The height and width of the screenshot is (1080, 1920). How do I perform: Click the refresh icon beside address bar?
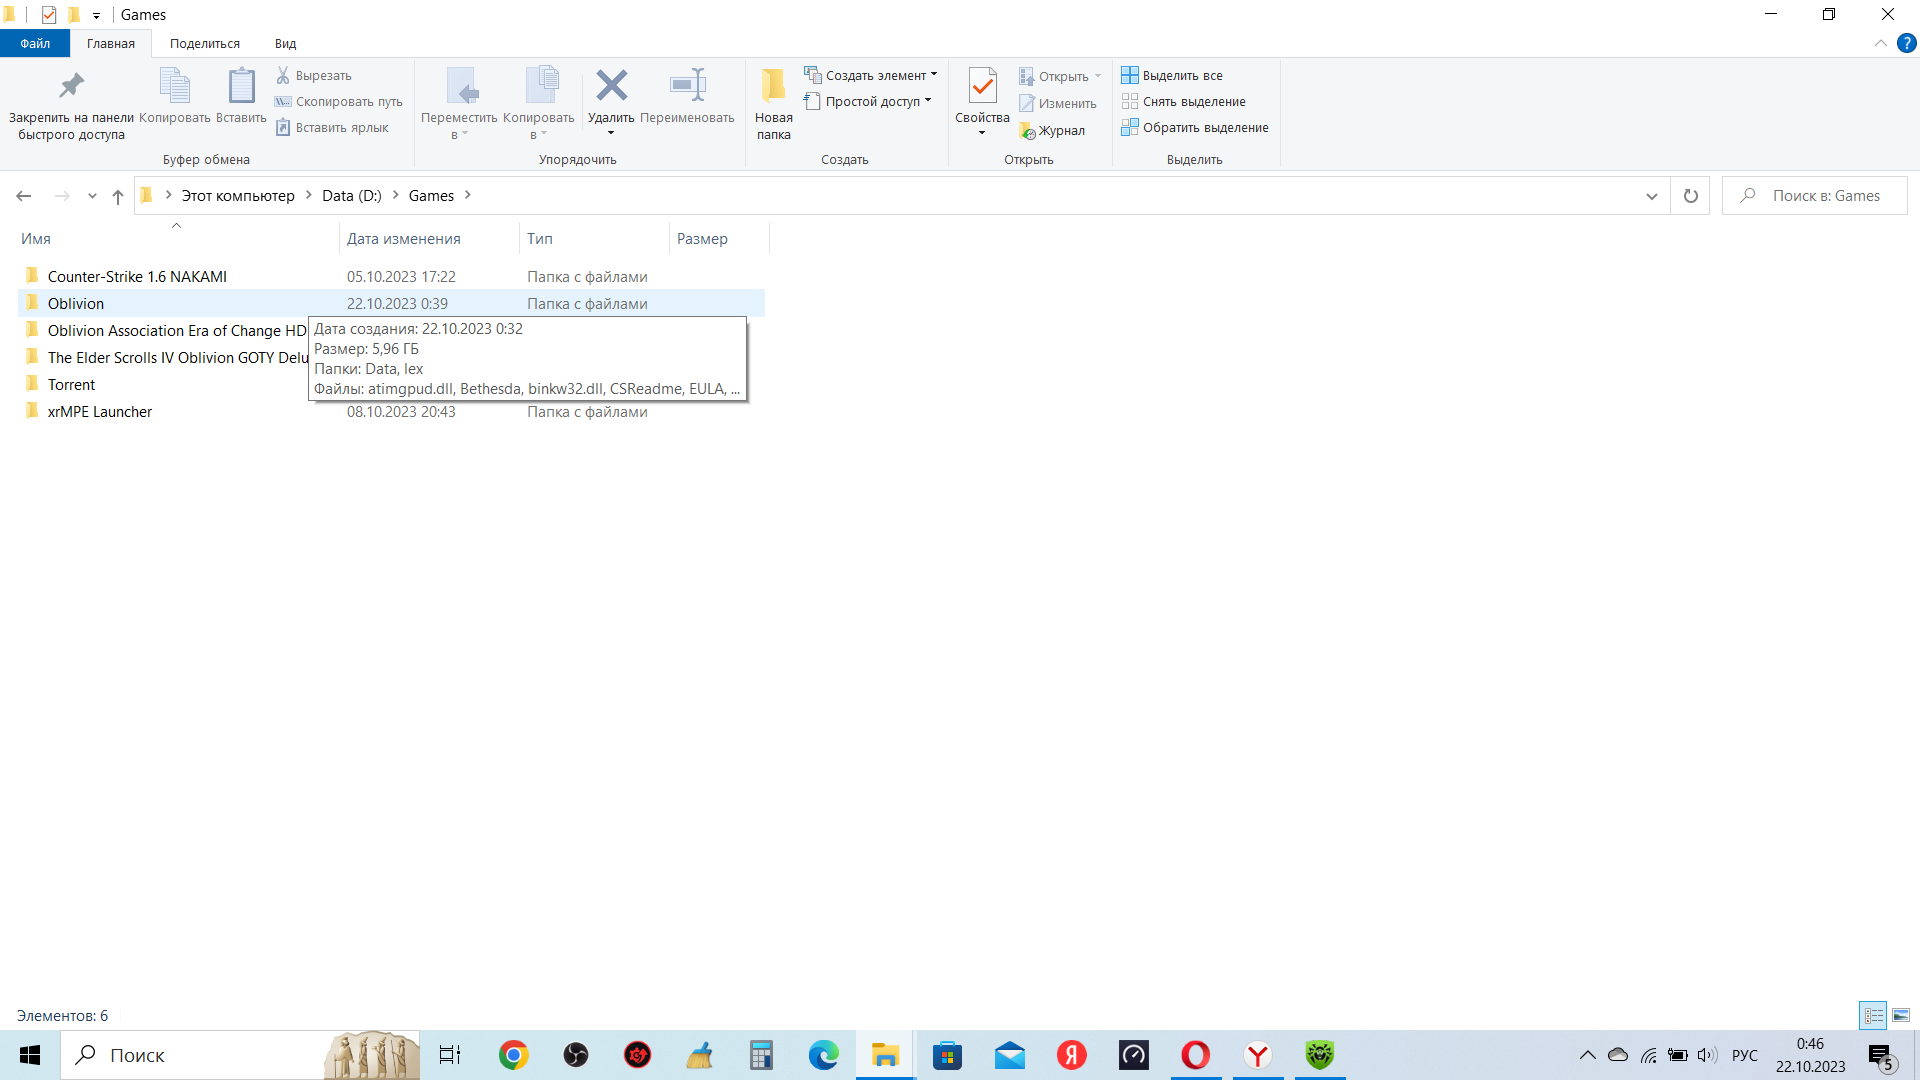(1690, 196)
